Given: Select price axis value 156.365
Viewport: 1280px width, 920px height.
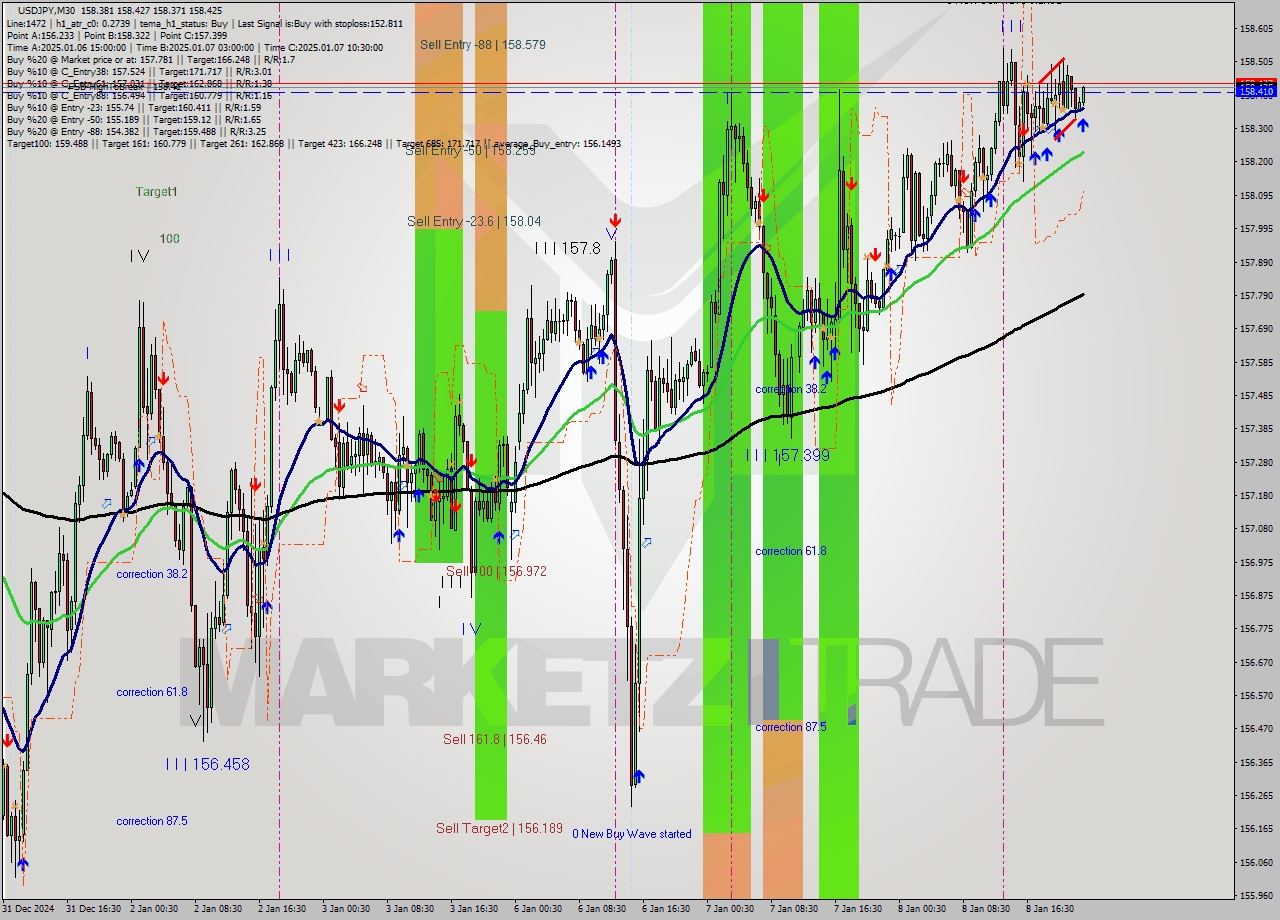Looking at the screenshot, I should (x=1257, y=762).
